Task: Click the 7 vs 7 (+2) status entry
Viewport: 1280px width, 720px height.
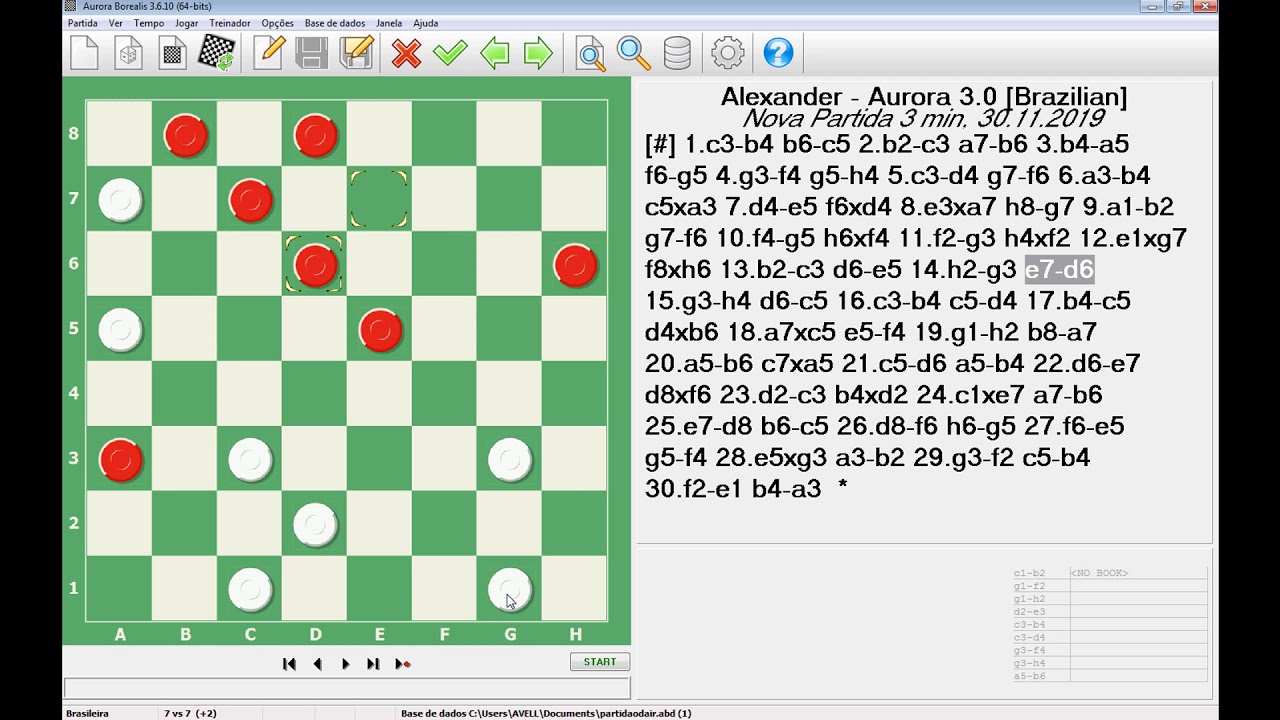Action: click(191, 713)
